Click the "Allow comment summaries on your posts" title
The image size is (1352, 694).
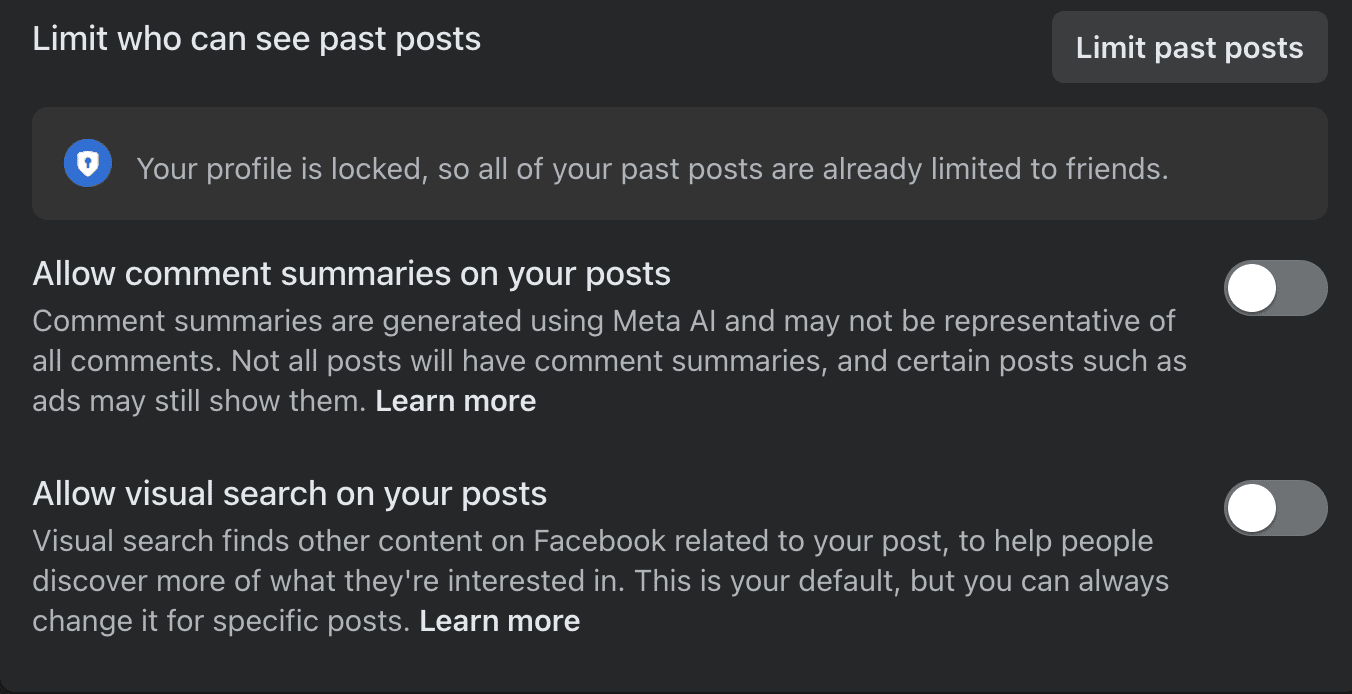tap(351, 273)
